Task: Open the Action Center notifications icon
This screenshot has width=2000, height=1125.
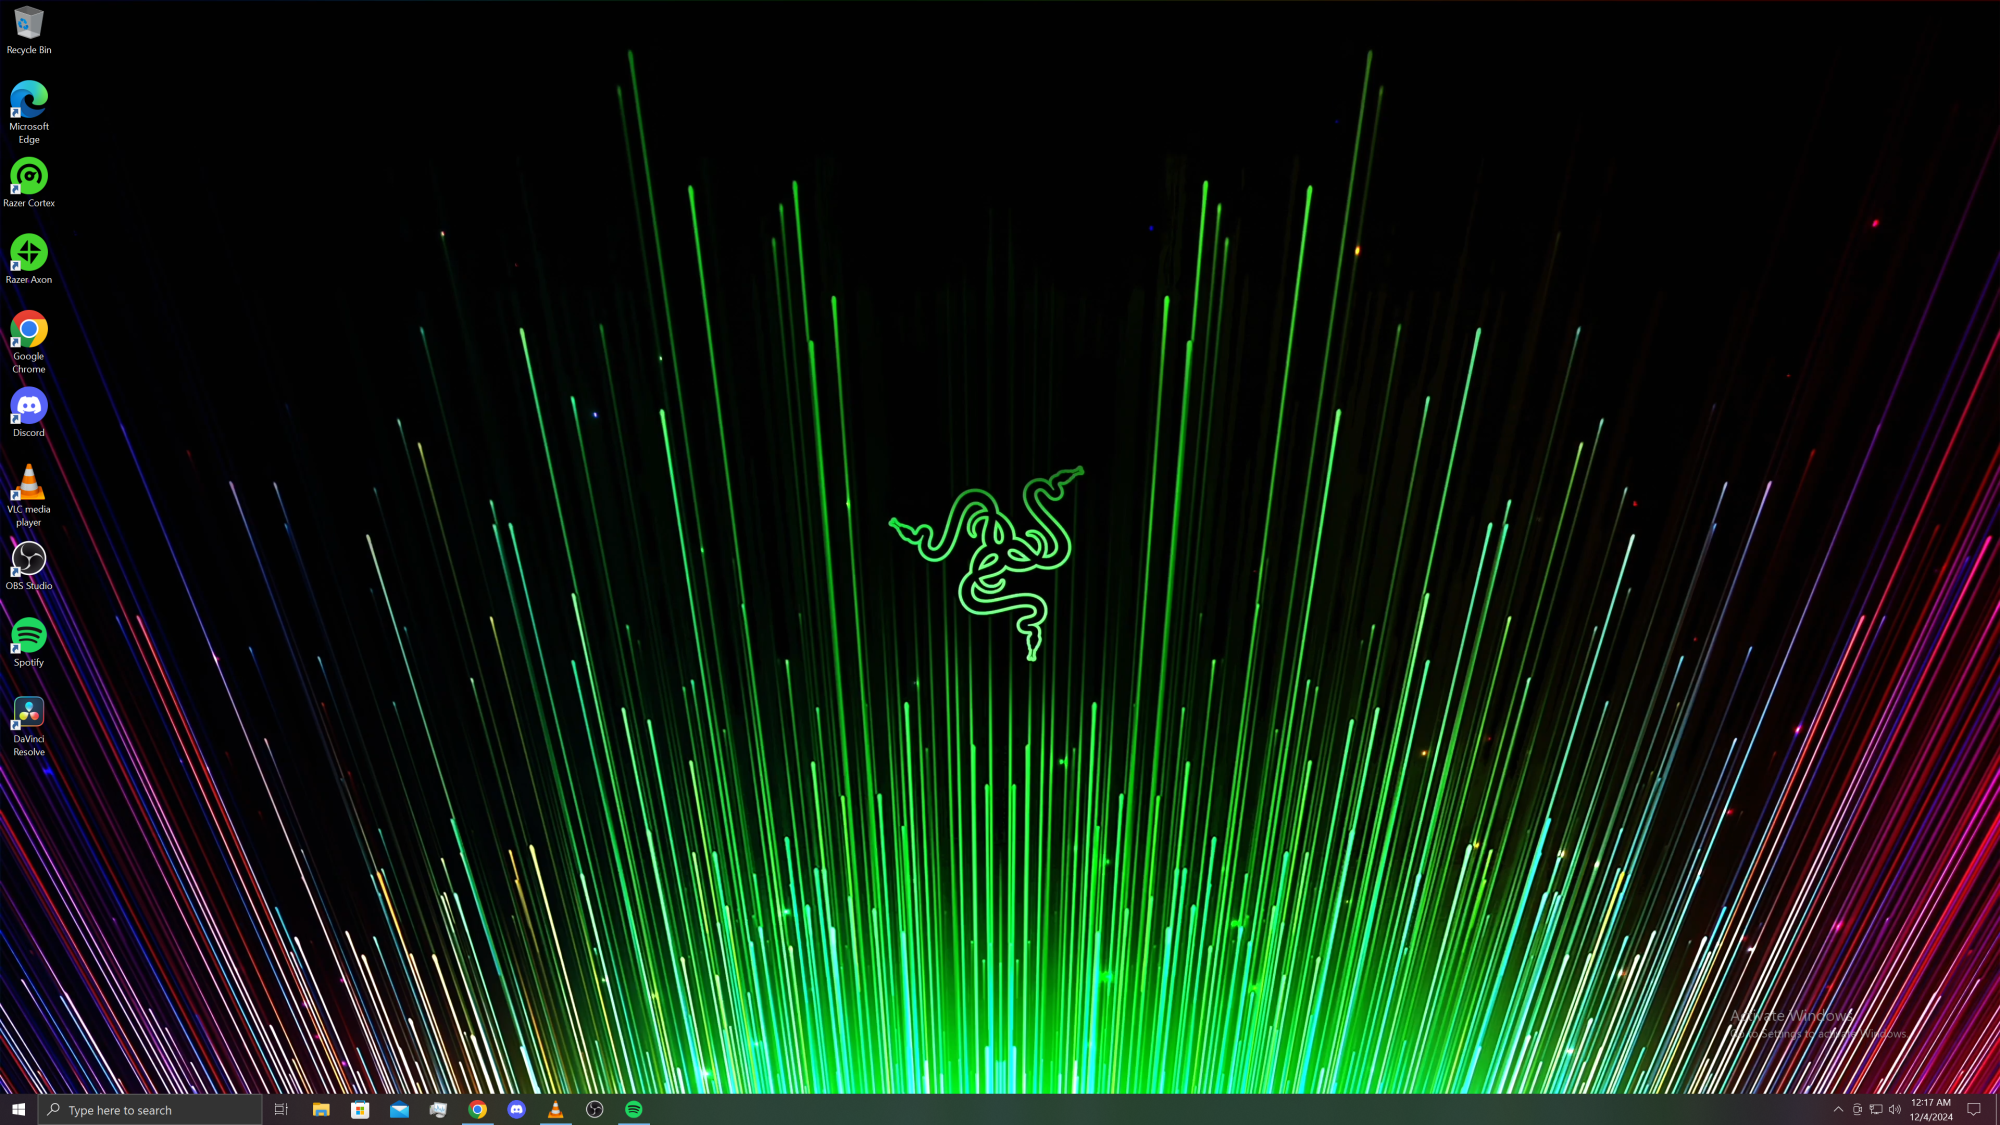Action: [x=1974, y=1109]
